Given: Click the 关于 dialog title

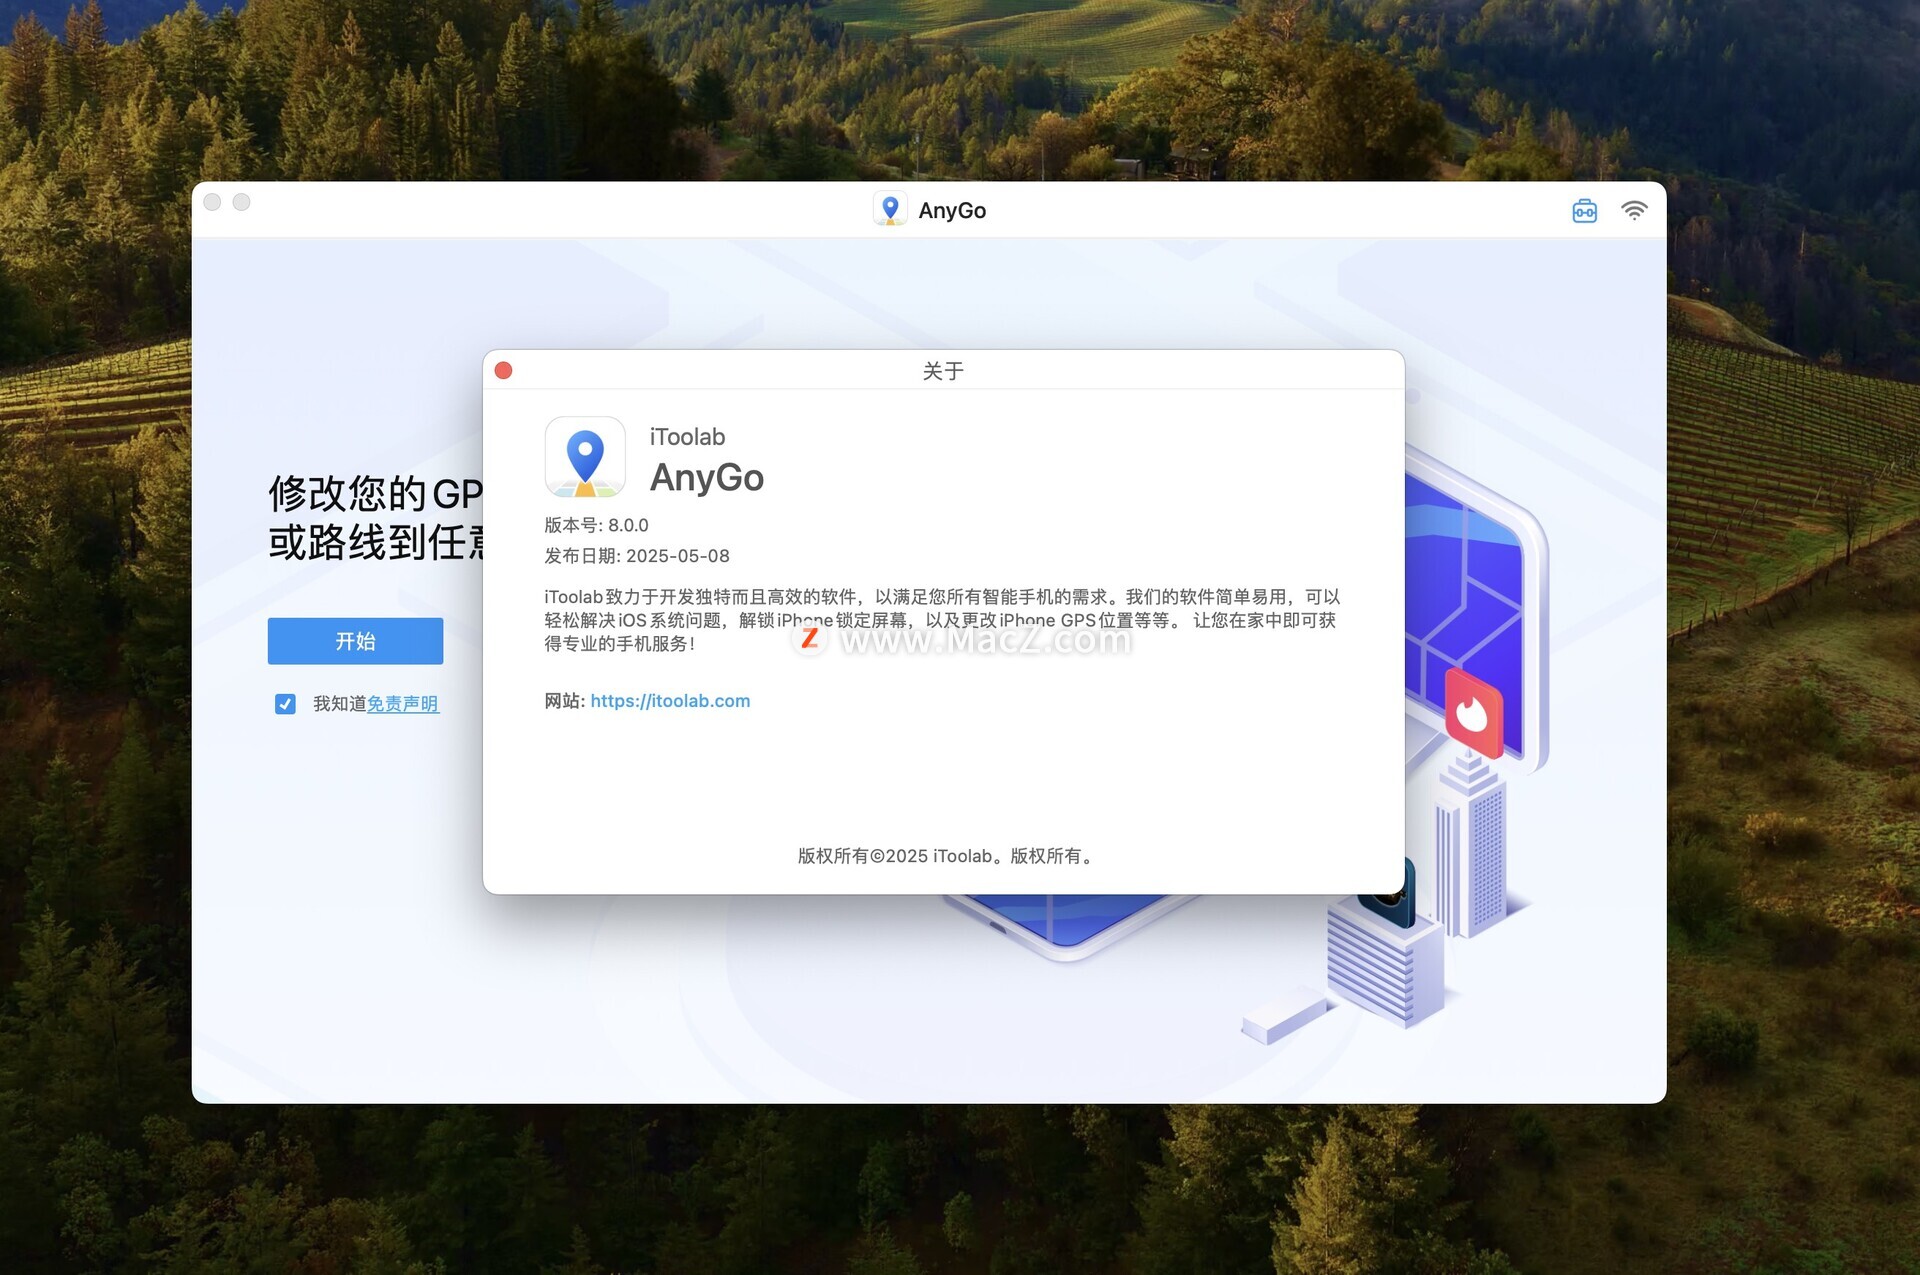Looking at the screenshot, I should 943,371.
